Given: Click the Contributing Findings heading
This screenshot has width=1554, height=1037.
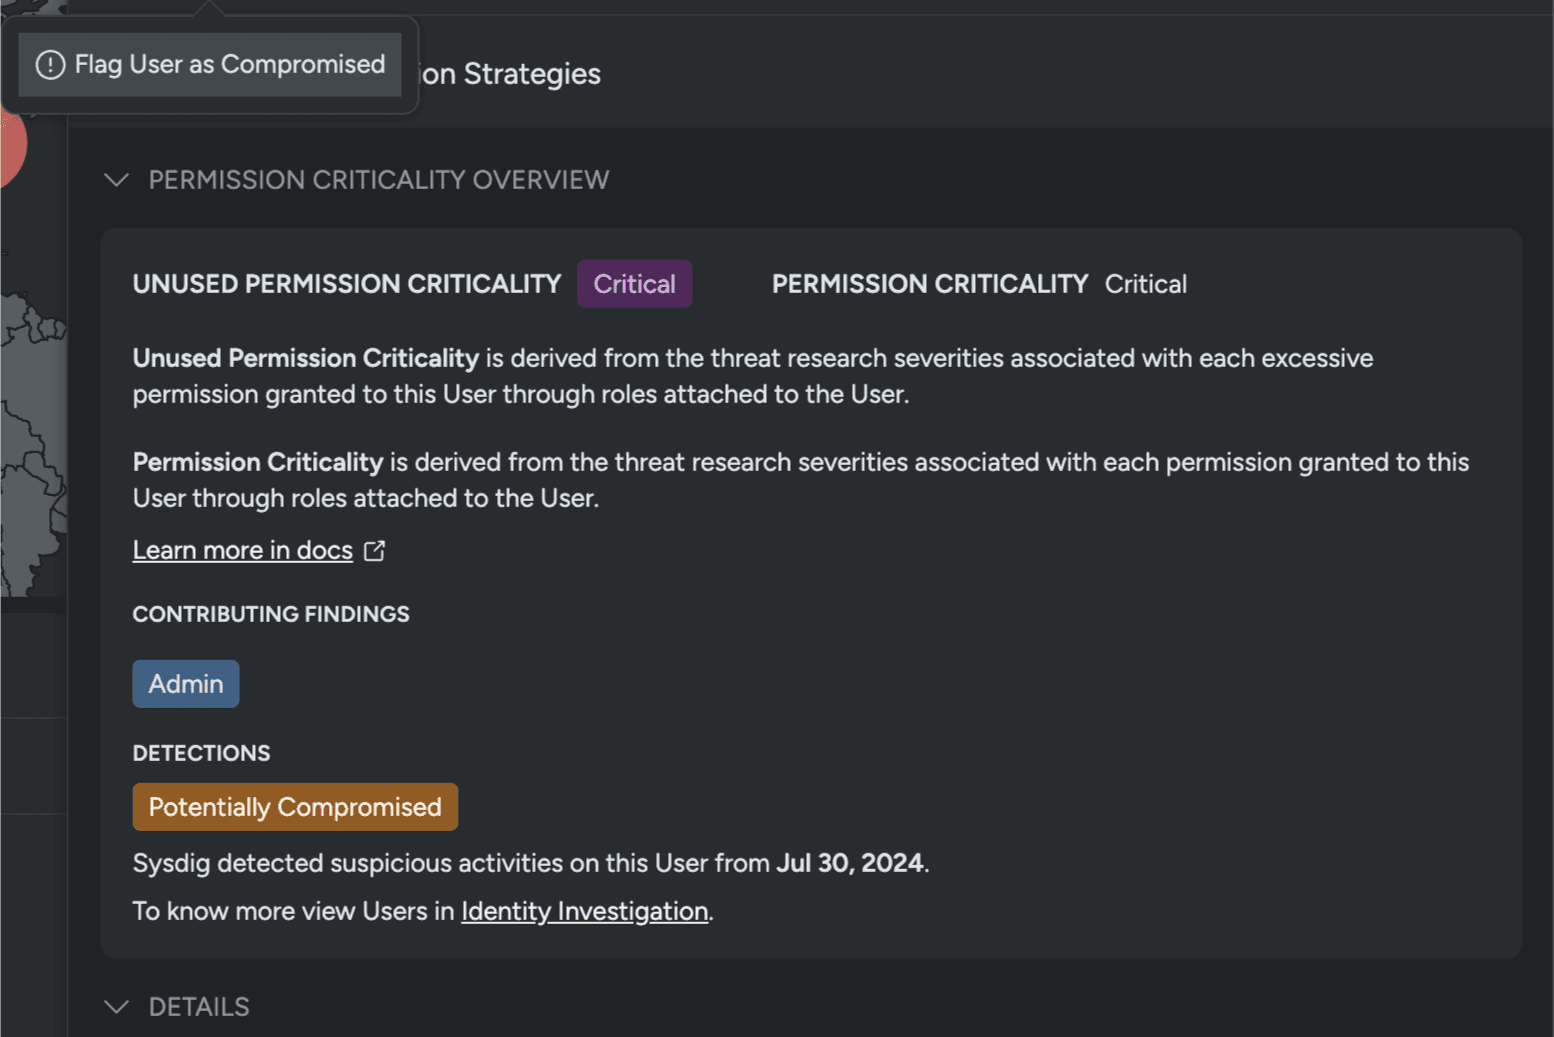Looking at the screenshot, I should [x=271, y=614].
